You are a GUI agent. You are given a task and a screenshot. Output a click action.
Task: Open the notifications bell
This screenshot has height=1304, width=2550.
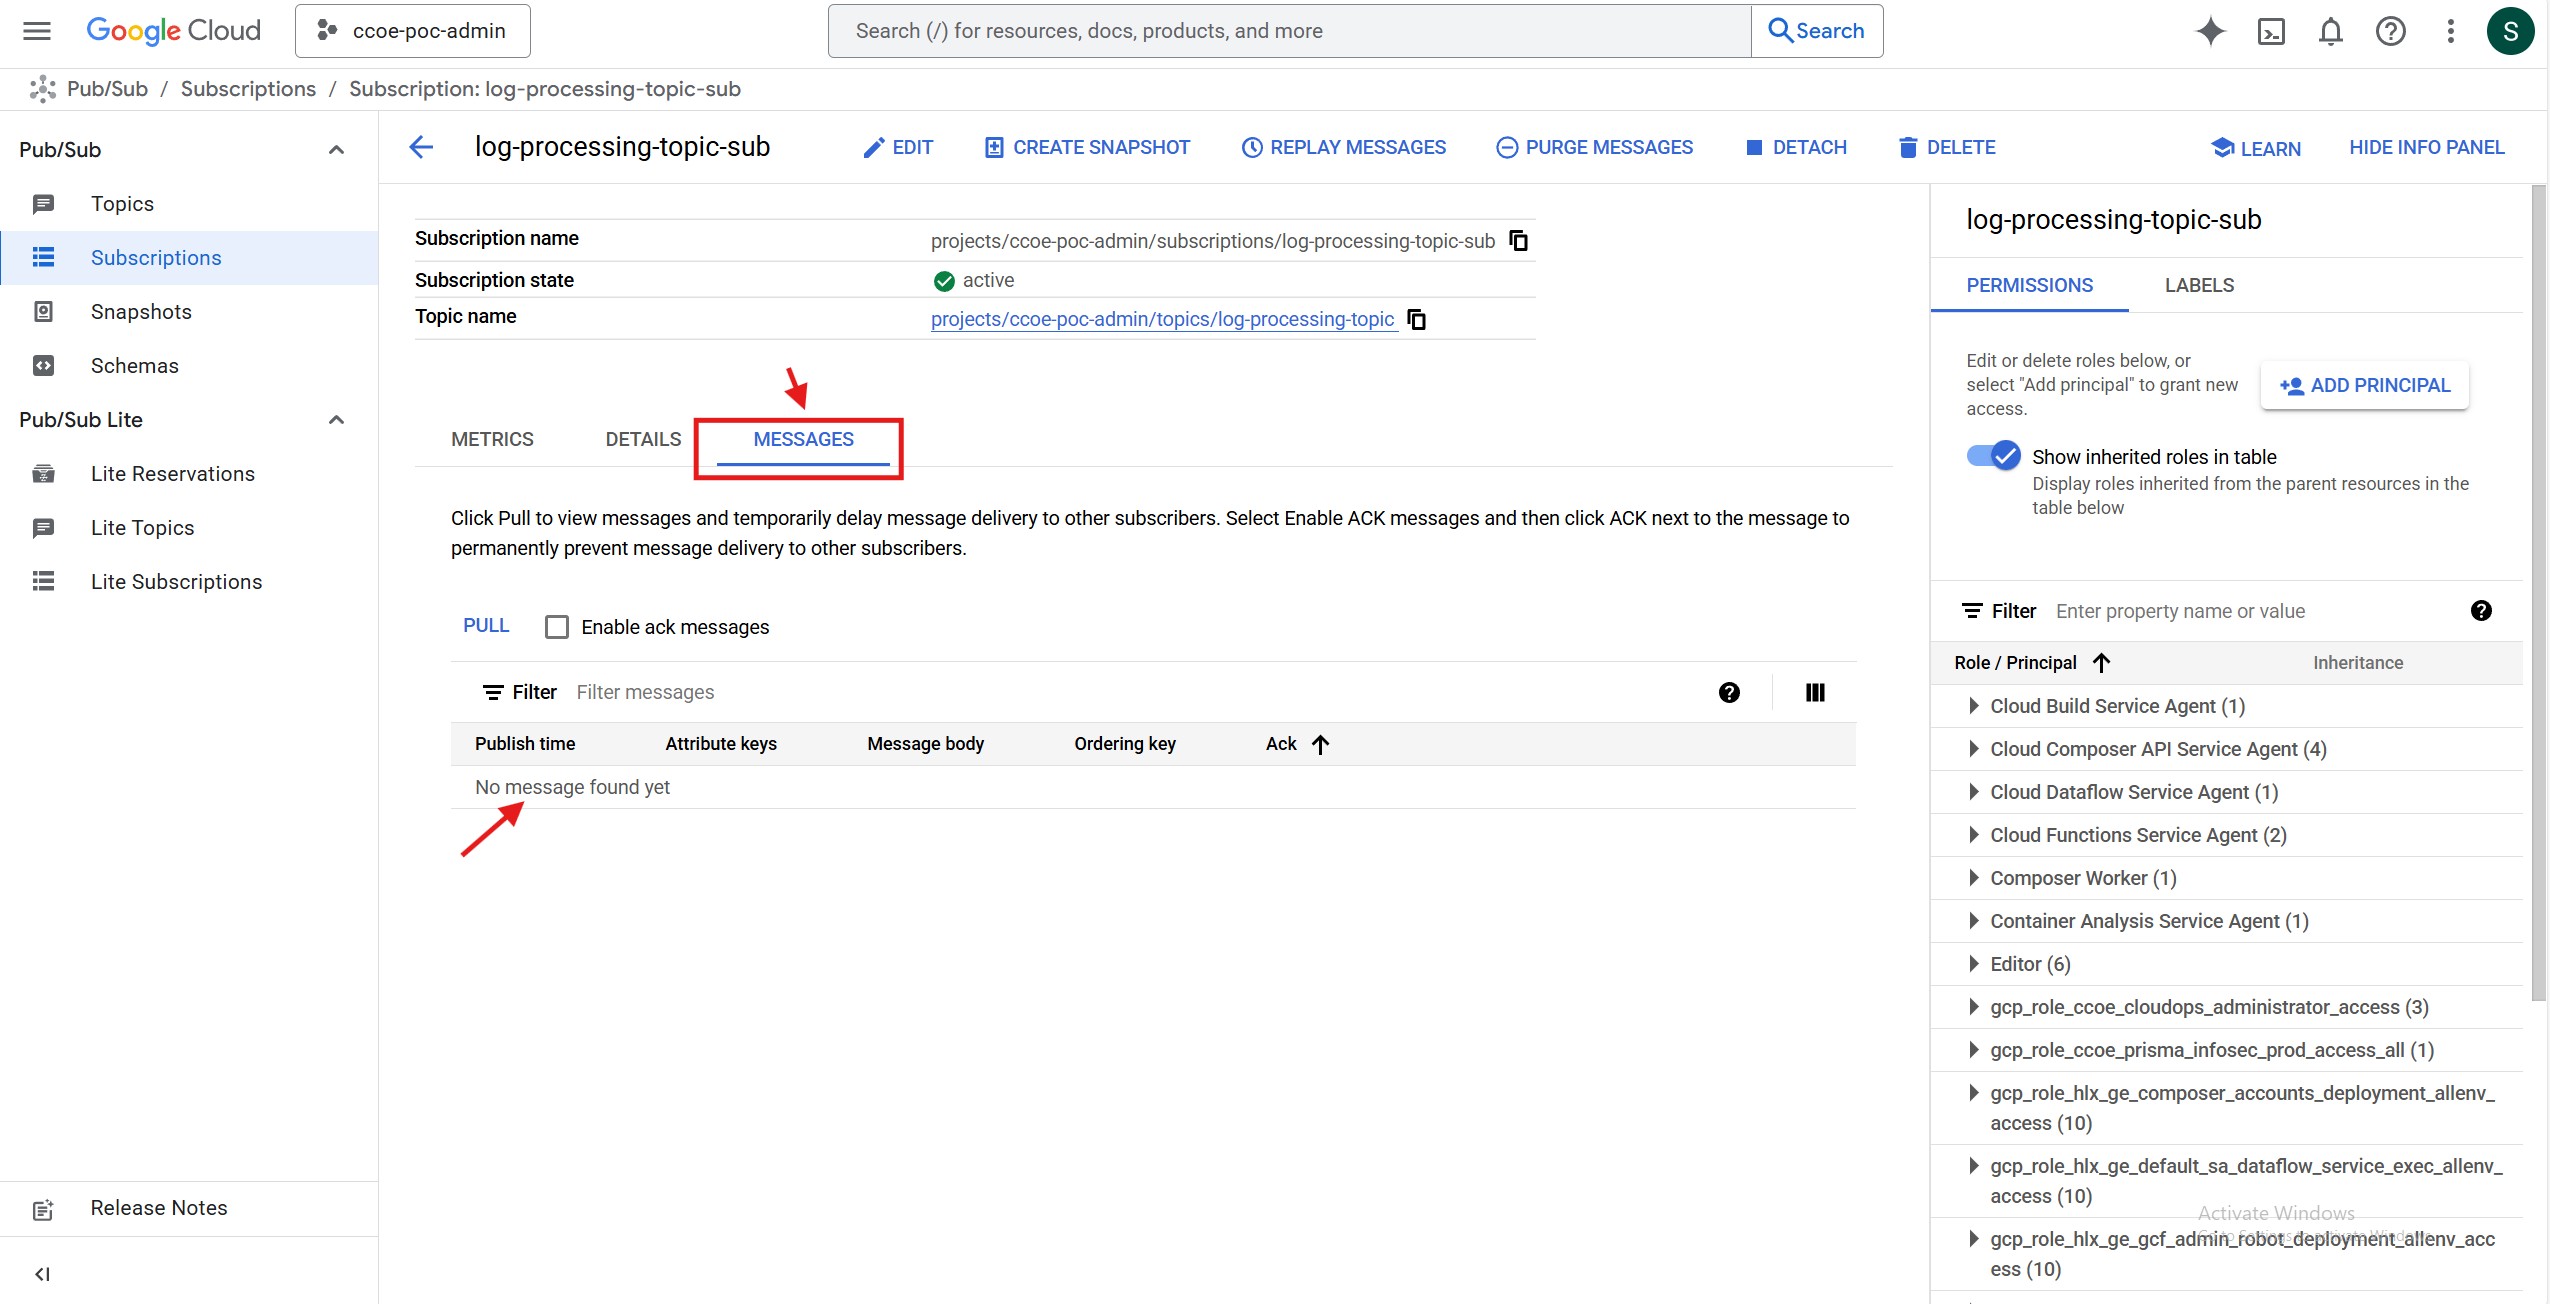coord(2330,31)
